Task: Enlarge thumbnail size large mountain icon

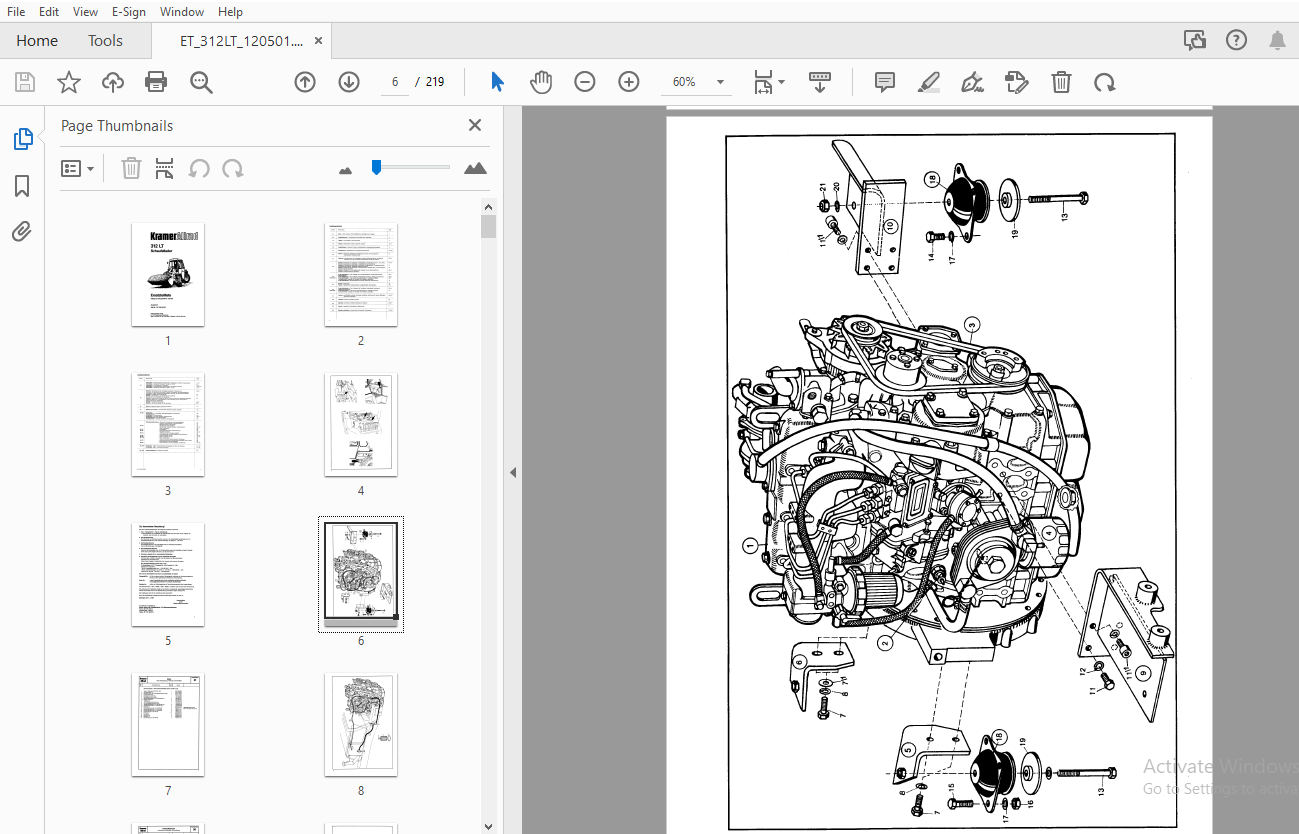Action: (x=476, y=168)
